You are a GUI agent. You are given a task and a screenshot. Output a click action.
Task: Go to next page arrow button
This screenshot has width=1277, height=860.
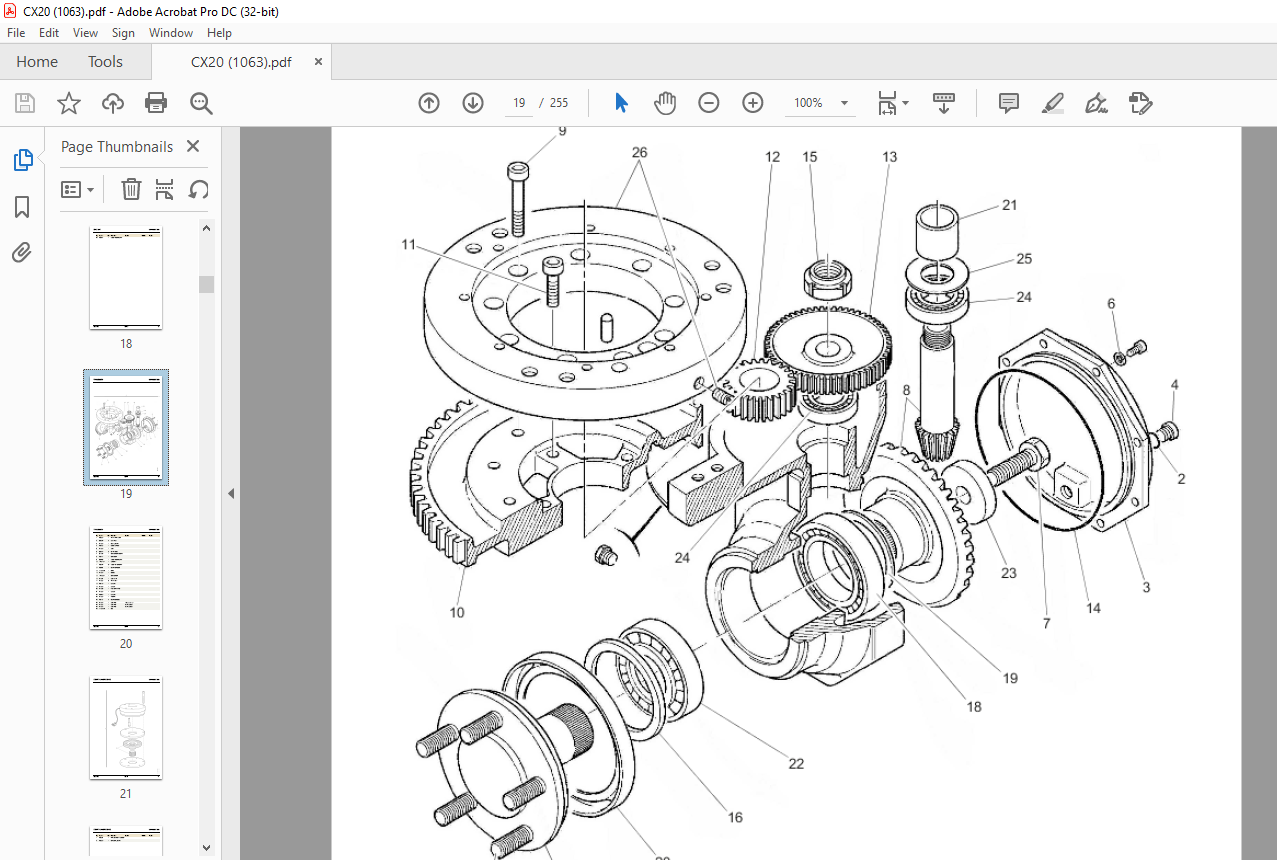click(x=473, y=103)
